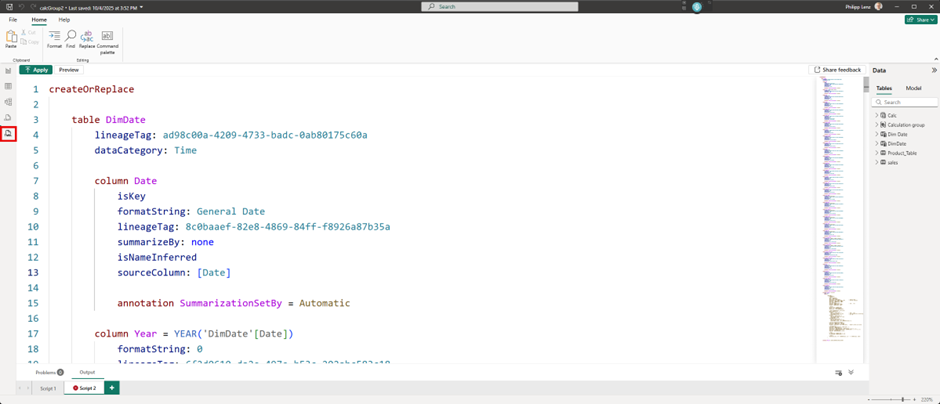
Task: Open Table view from left sidebar
Action: click(8, 86)
